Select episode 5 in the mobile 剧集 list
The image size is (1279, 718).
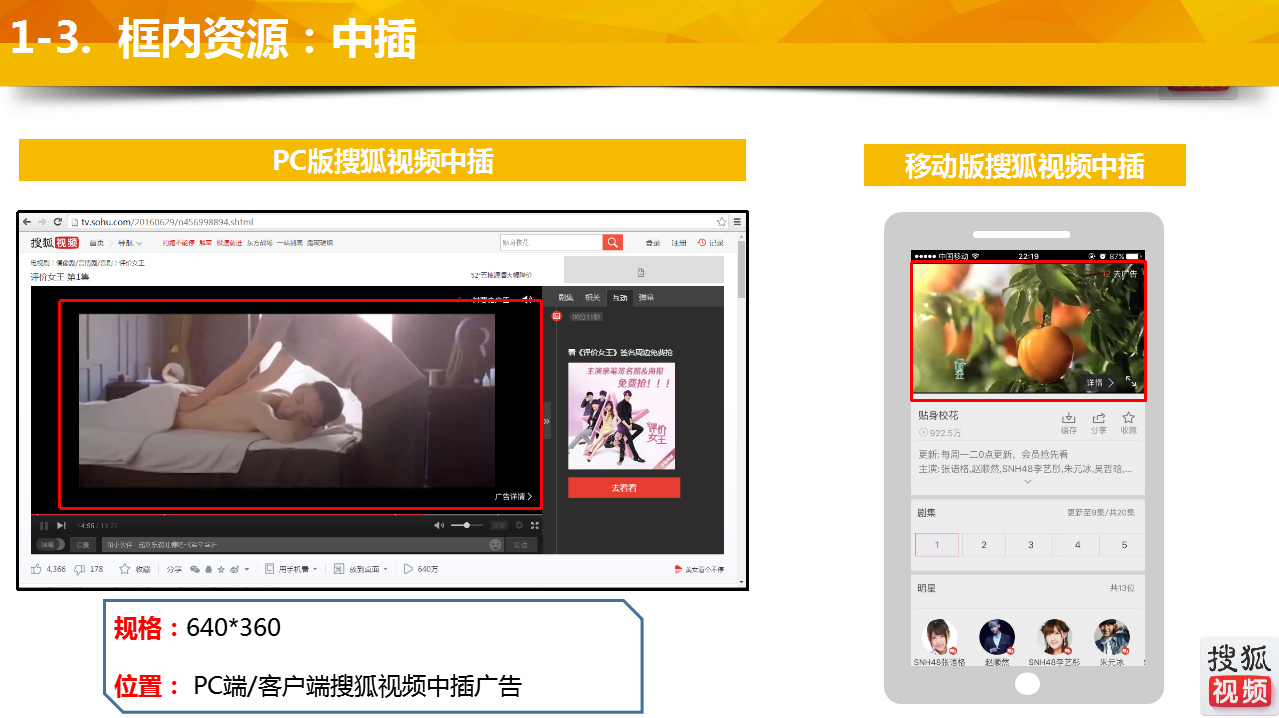1124,545
